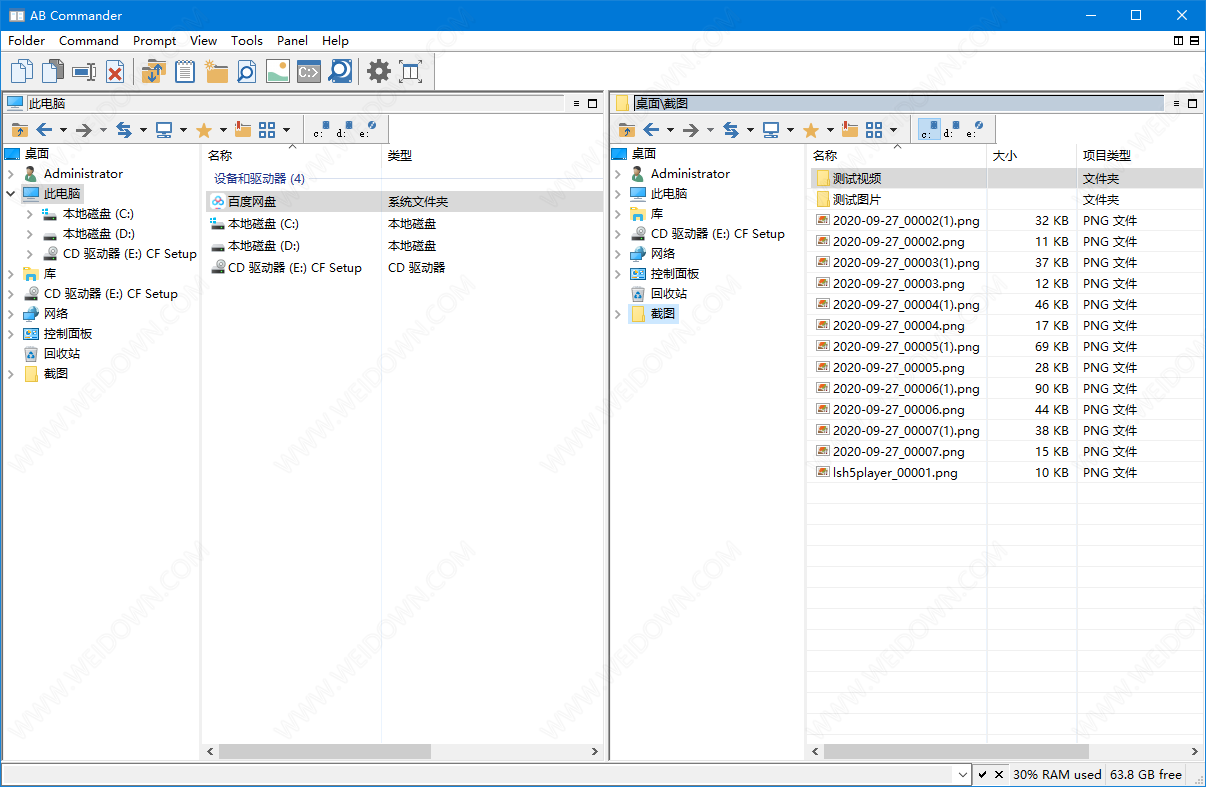Click the Rename icon in main toolbar
This screenshot has height=787, width=1206.
[84, 71]
